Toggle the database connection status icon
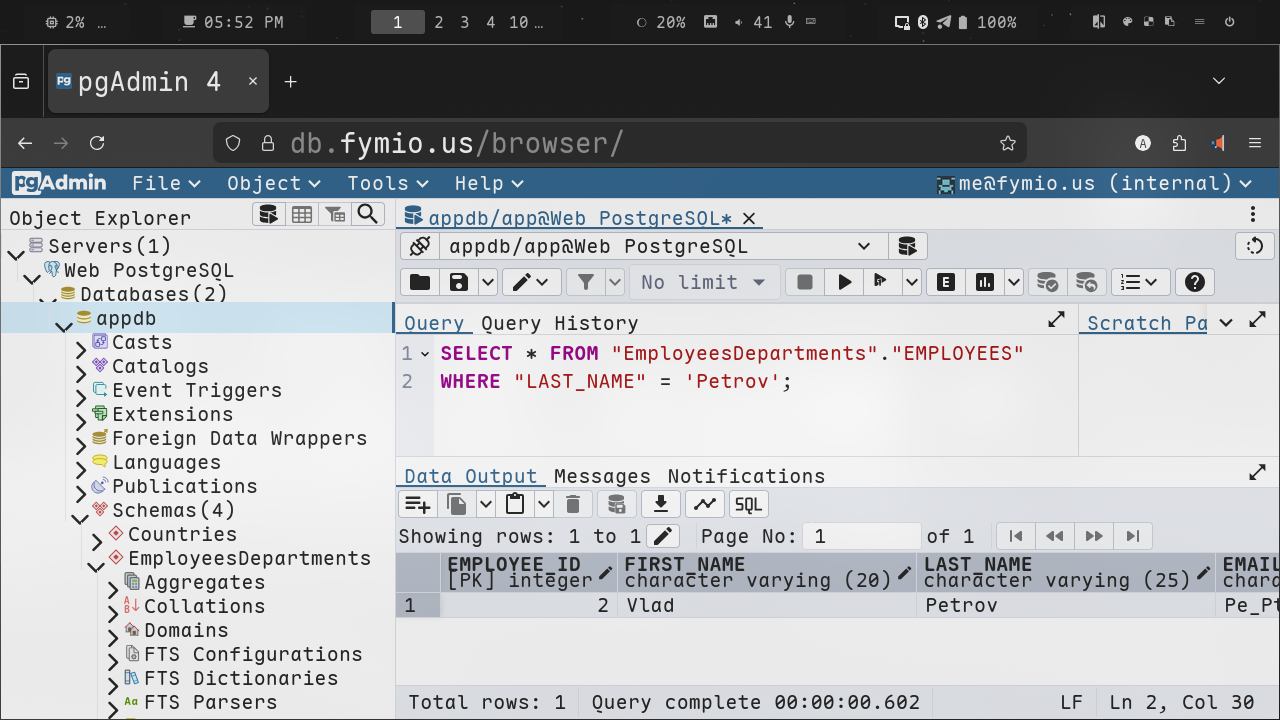This screenshot has height=720, width=1280. point(420,246)
